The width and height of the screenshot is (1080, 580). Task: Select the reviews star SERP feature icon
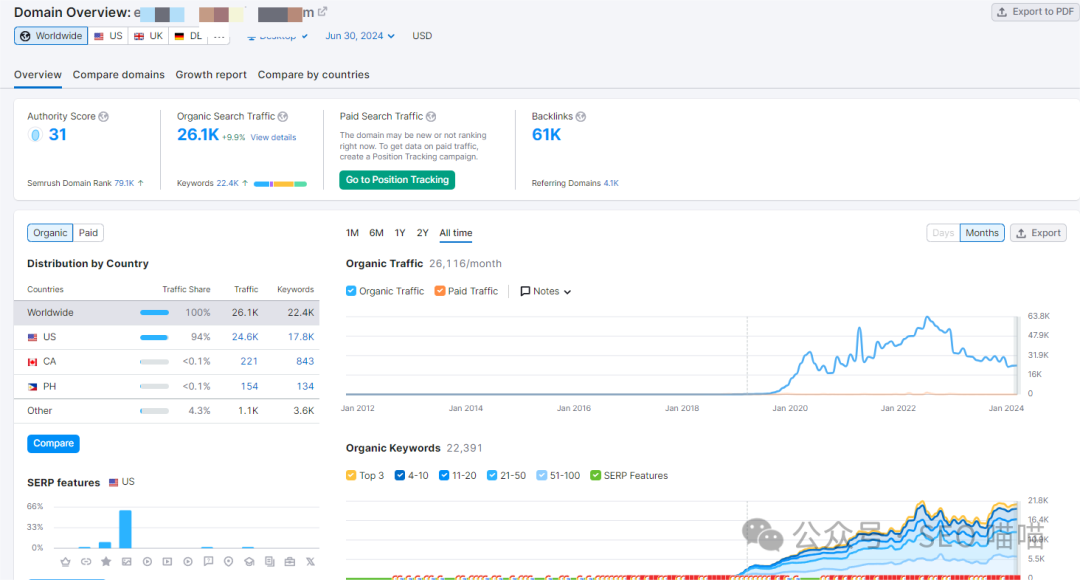point(106,562)
